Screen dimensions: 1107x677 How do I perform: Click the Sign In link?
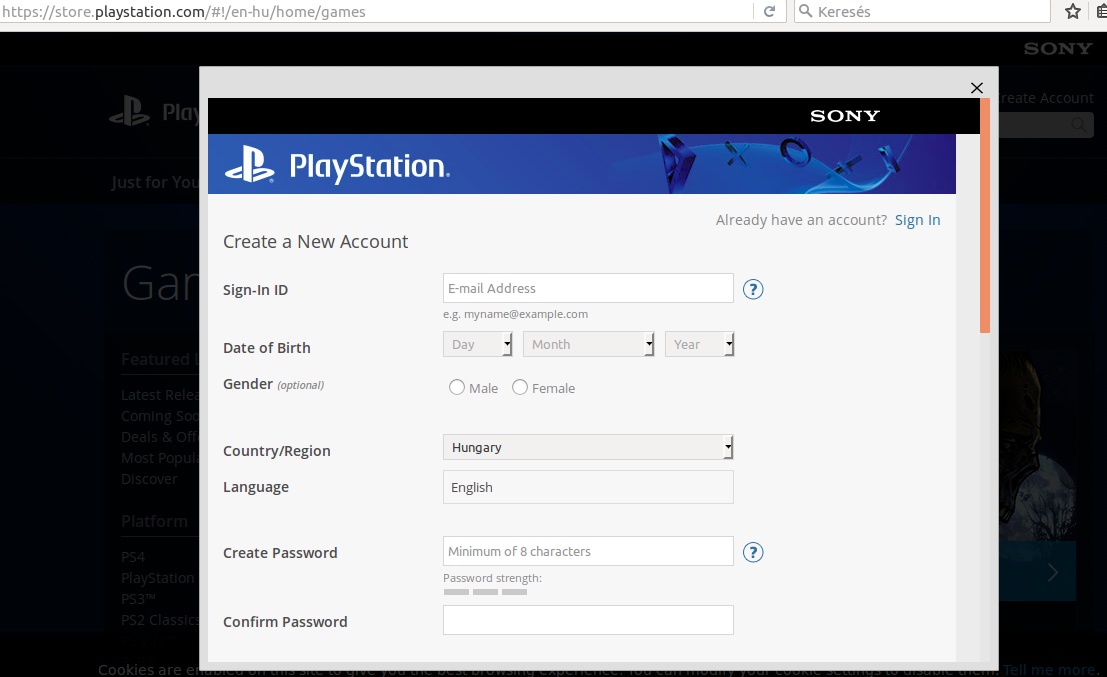[917, 220]
